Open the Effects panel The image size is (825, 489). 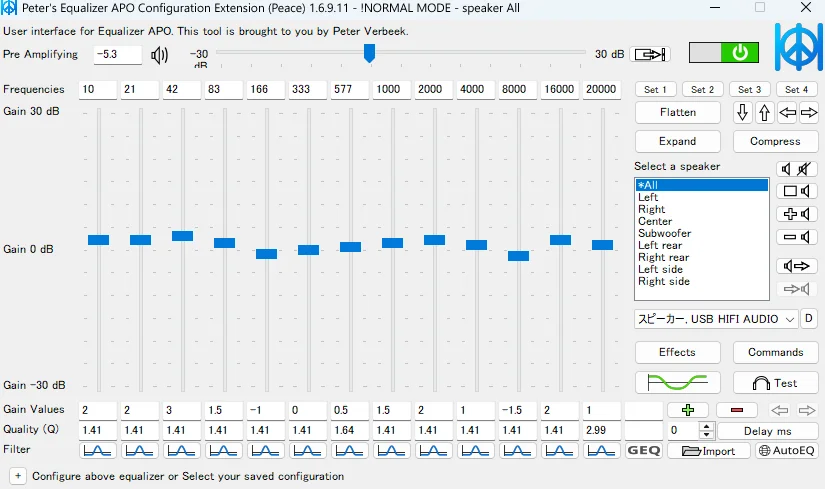(677, 352)
